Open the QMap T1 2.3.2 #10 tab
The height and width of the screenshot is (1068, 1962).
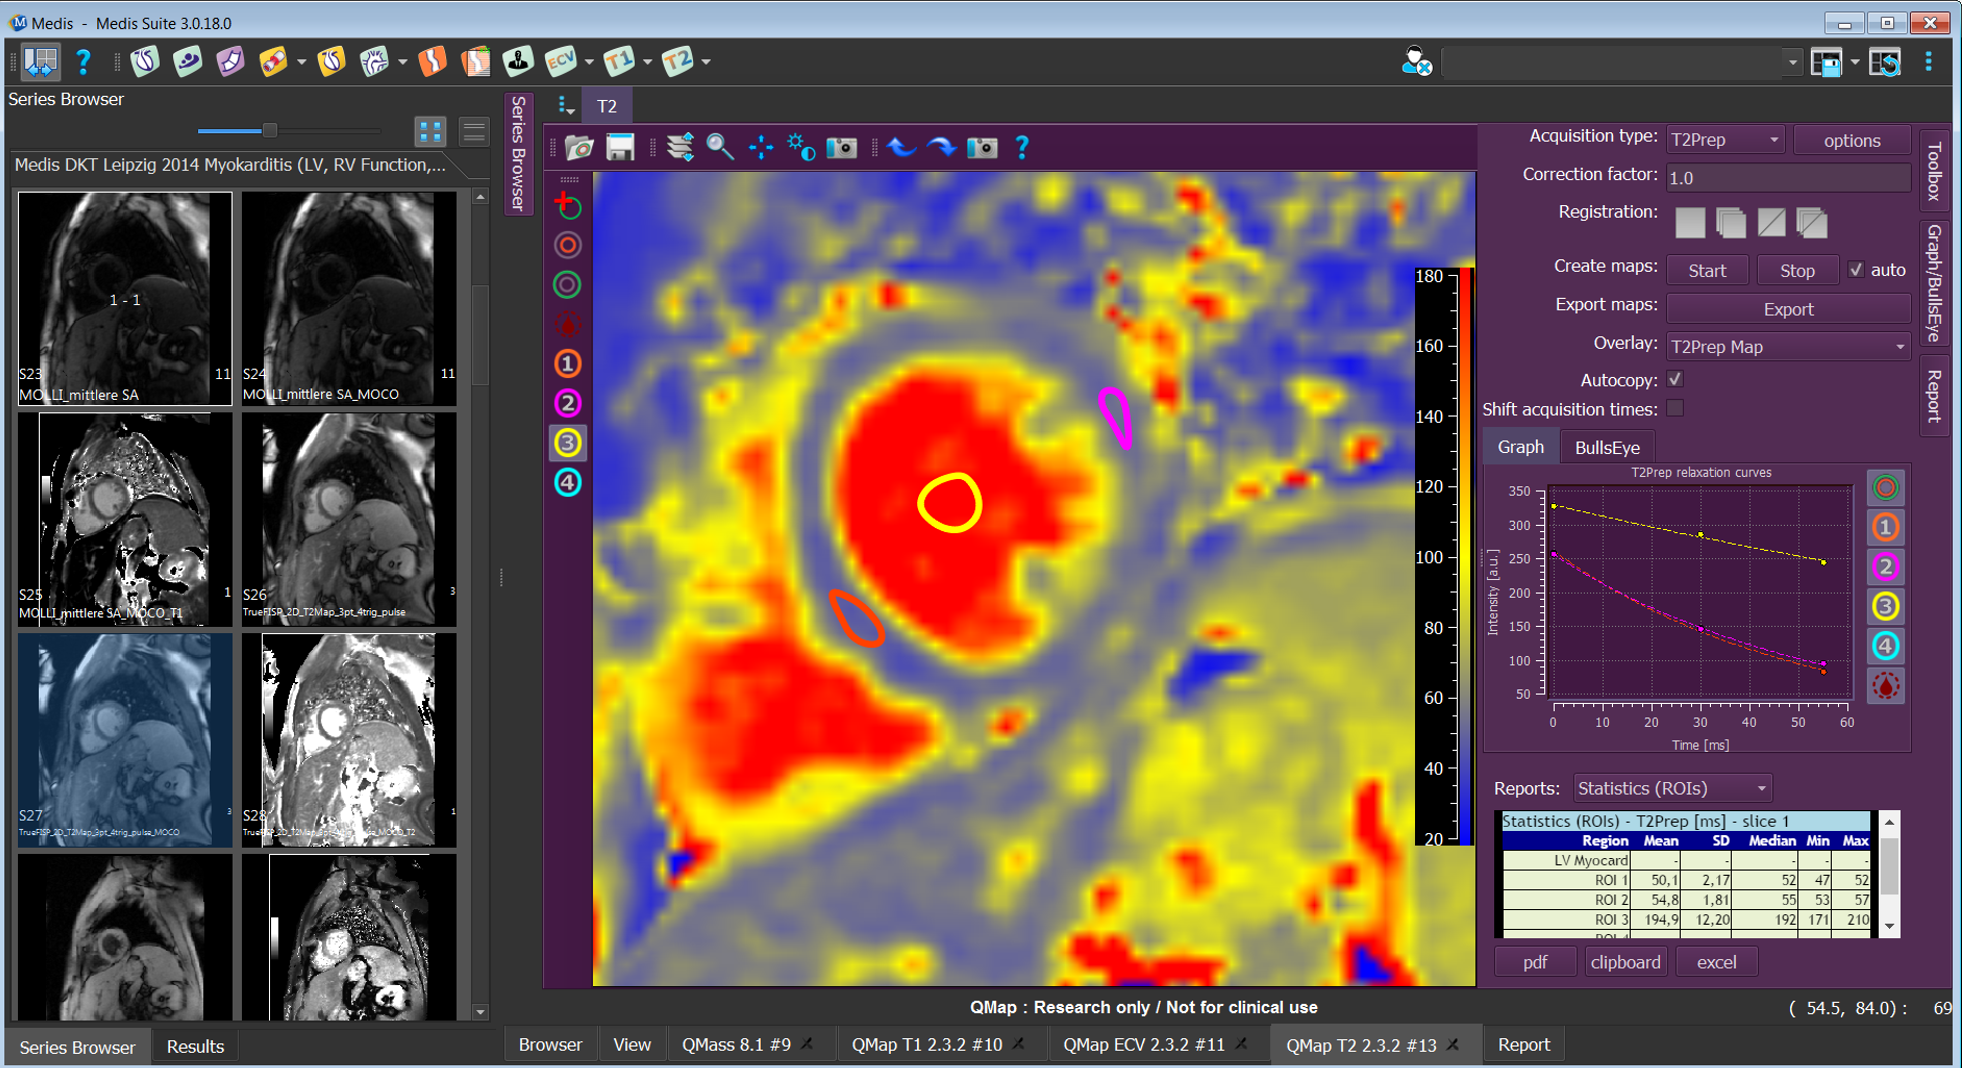pos(926,1045)
